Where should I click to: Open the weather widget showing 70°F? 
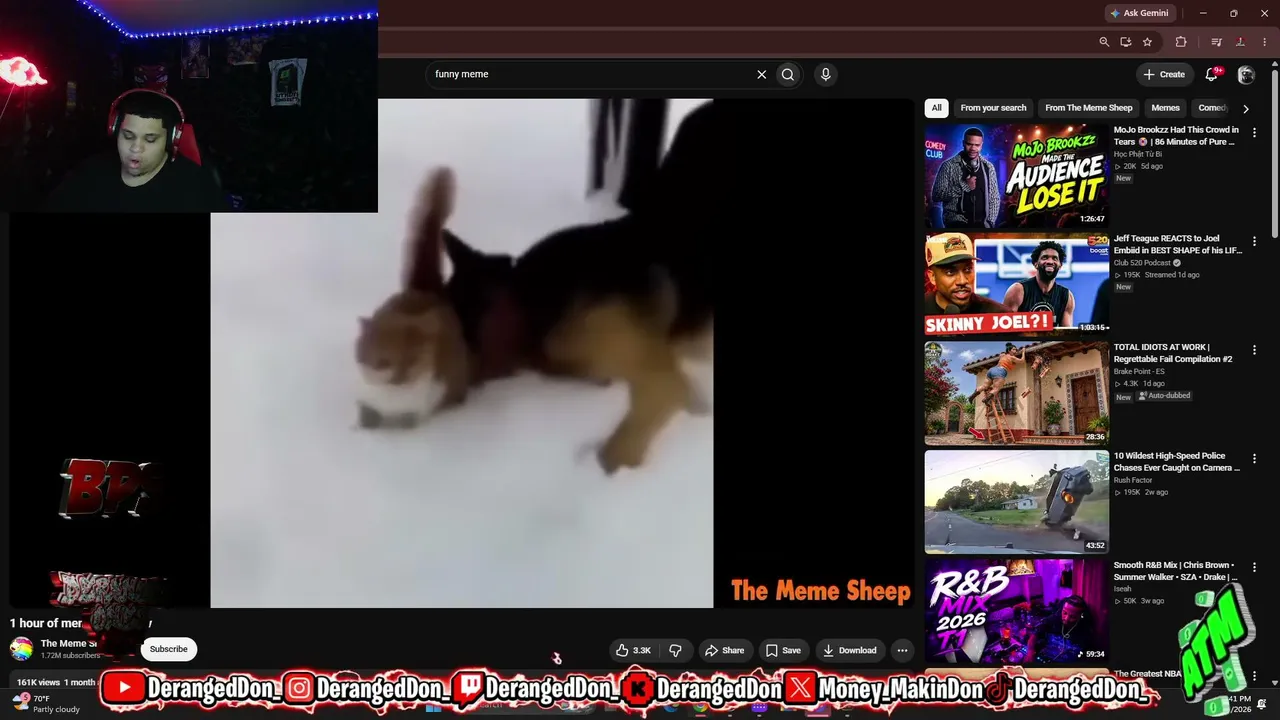tap(46, 704)
